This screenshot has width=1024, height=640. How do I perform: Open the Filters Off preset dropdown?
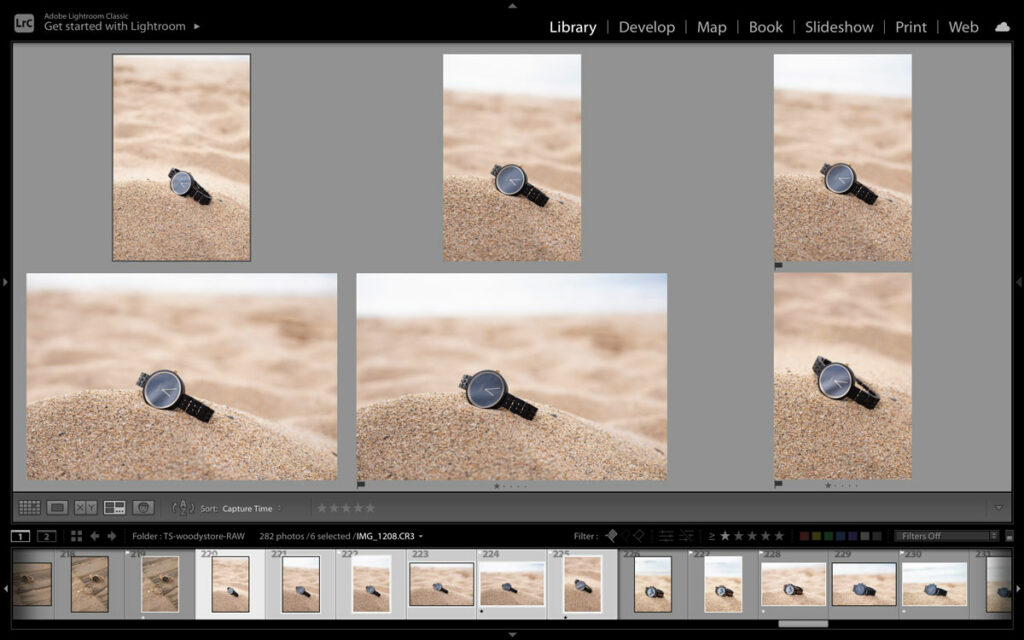(x=939, y=536)
